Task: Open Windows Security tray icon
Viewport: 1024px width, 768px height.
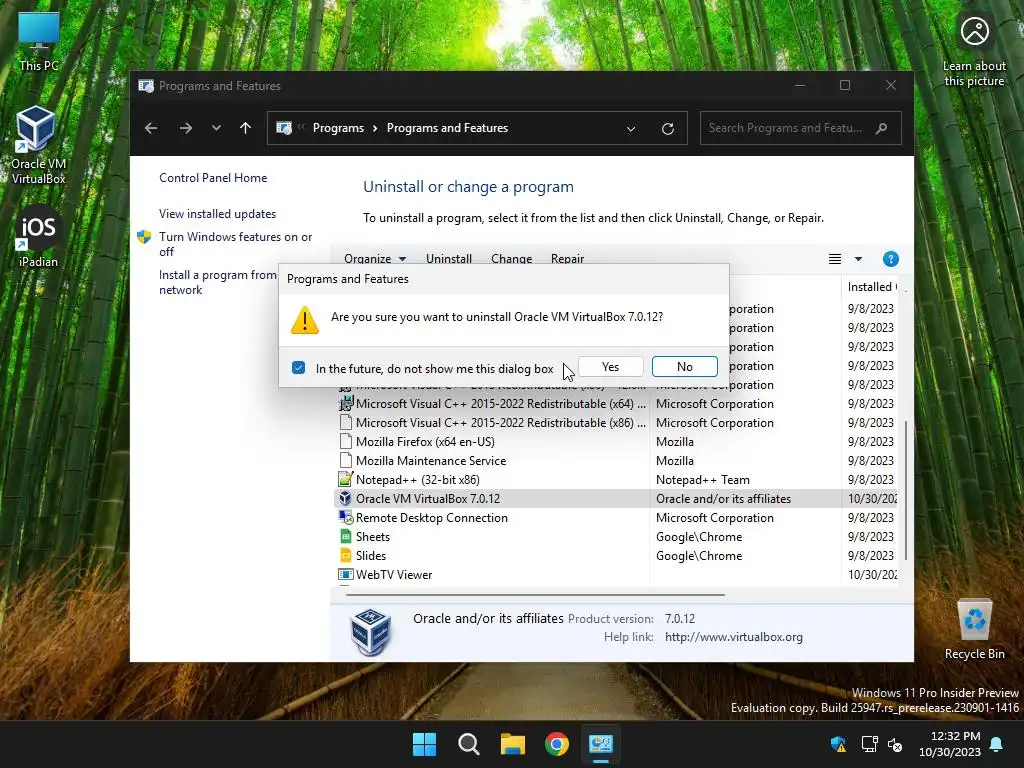Action: tap(839, 744)
